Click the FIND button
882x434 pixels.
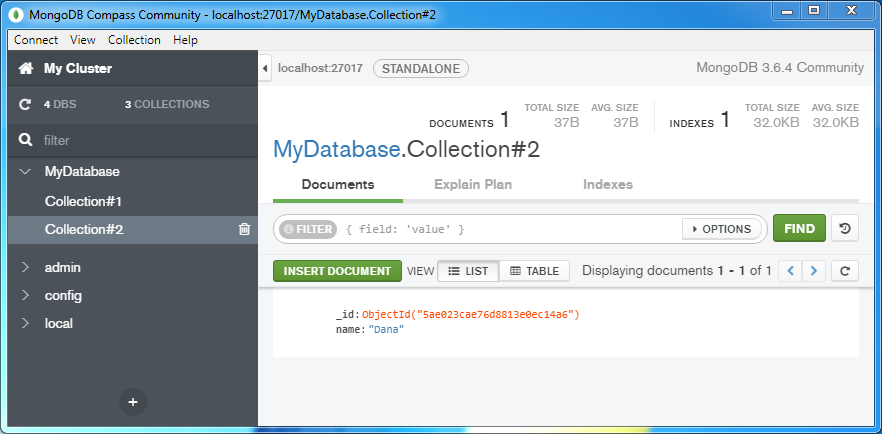click(x=799, y=229)
